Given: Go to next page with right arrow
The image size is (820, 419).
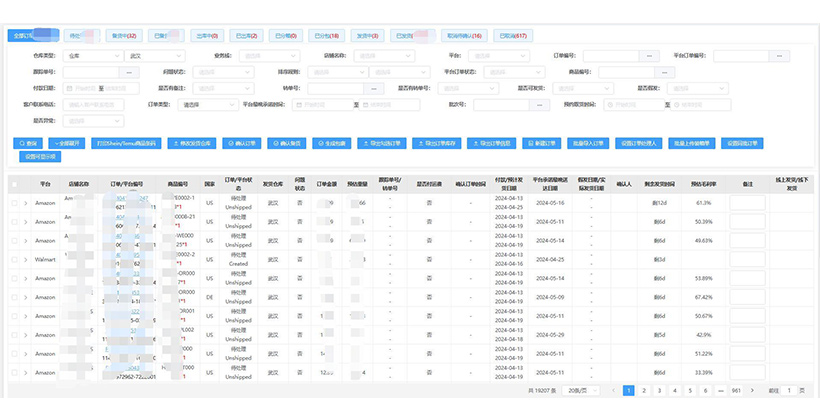Looking at the screenshot, I should (x=751, y=390).
